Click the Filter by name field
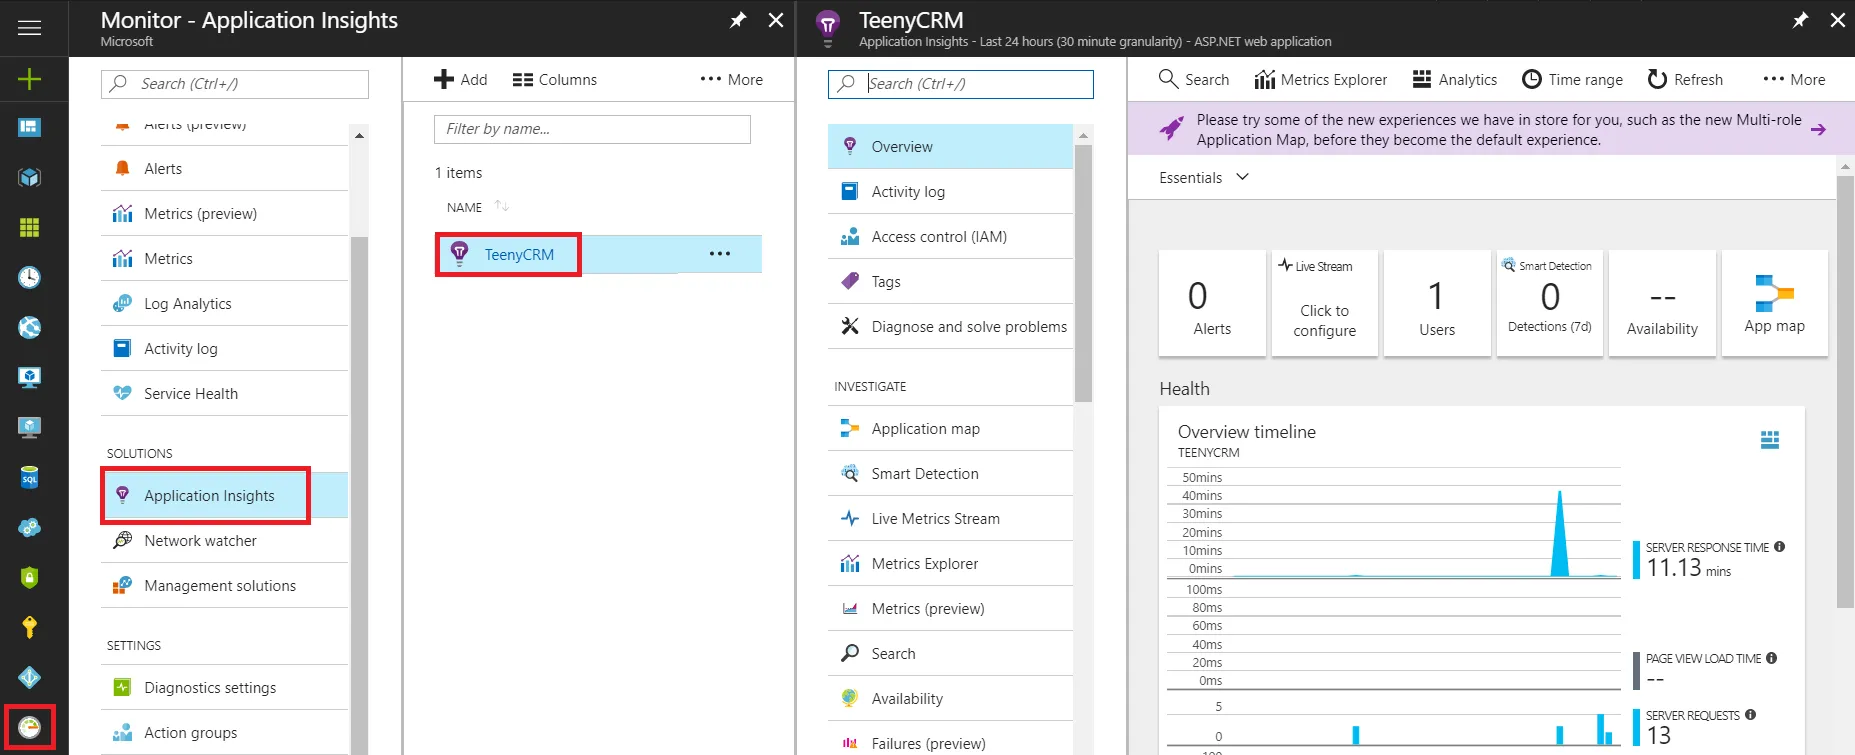This screenshot has height=755, width=1855. coord(592,129)
